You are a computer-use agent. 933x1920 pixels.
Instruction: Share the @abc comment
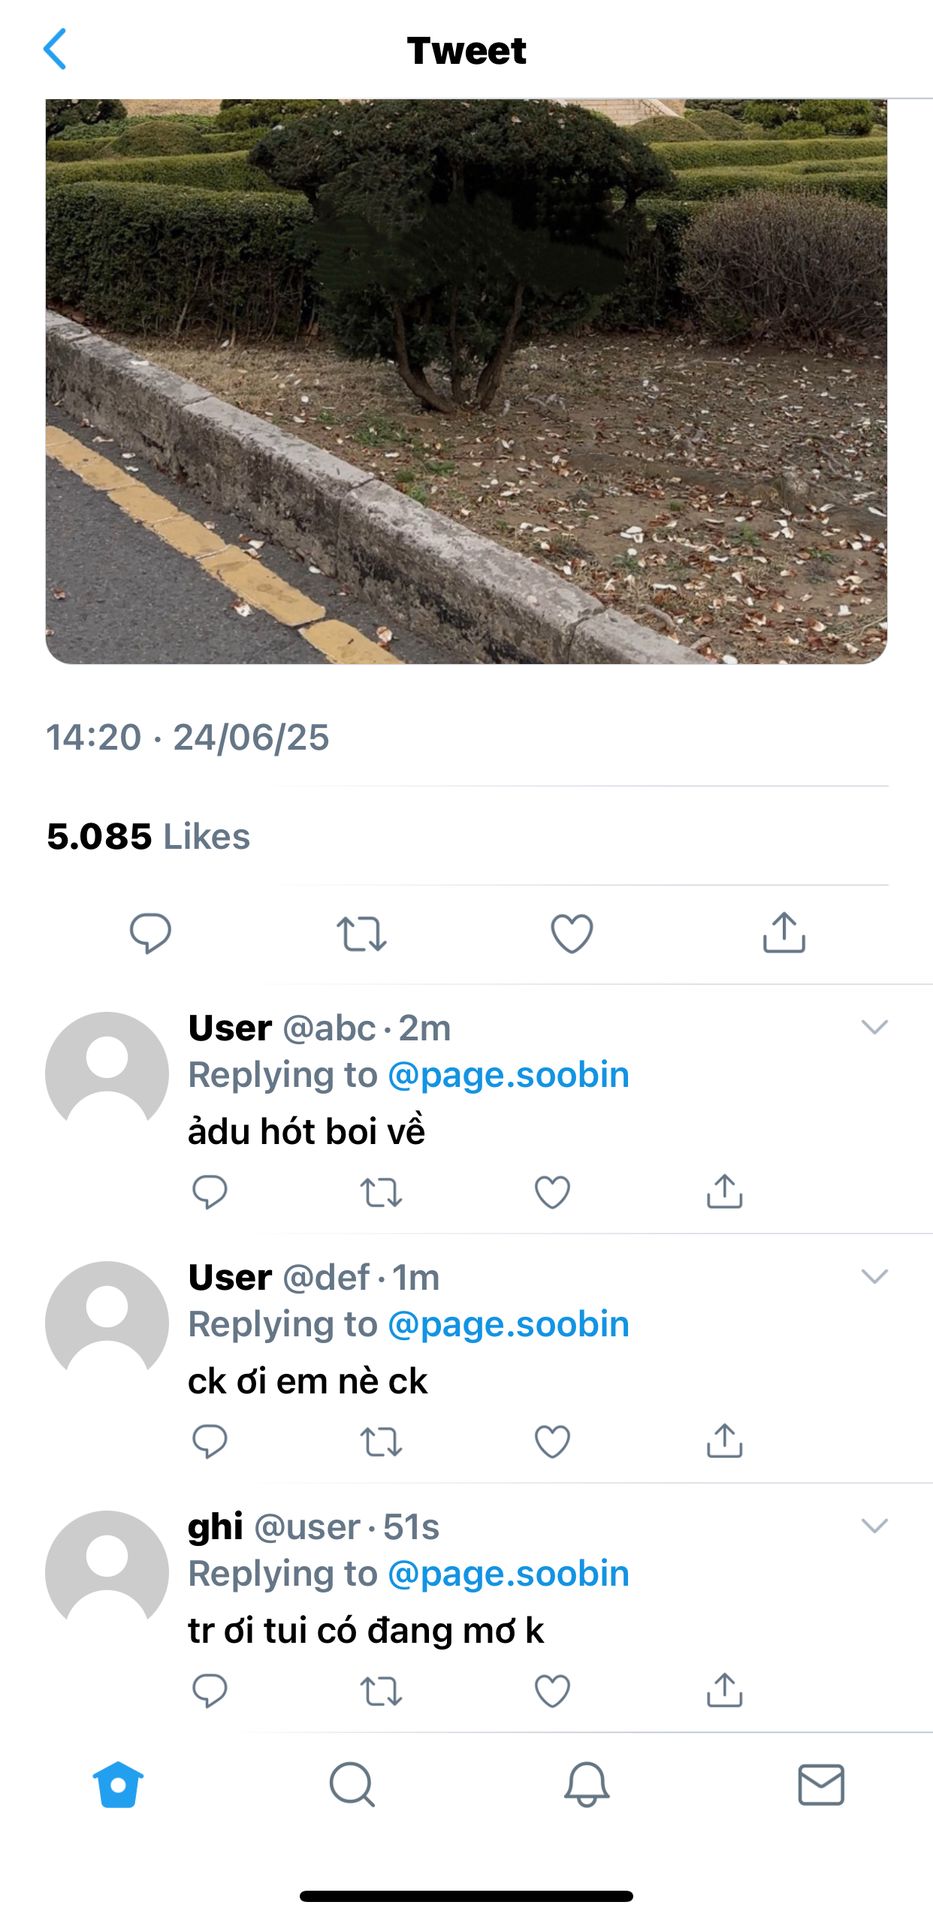724,1192
